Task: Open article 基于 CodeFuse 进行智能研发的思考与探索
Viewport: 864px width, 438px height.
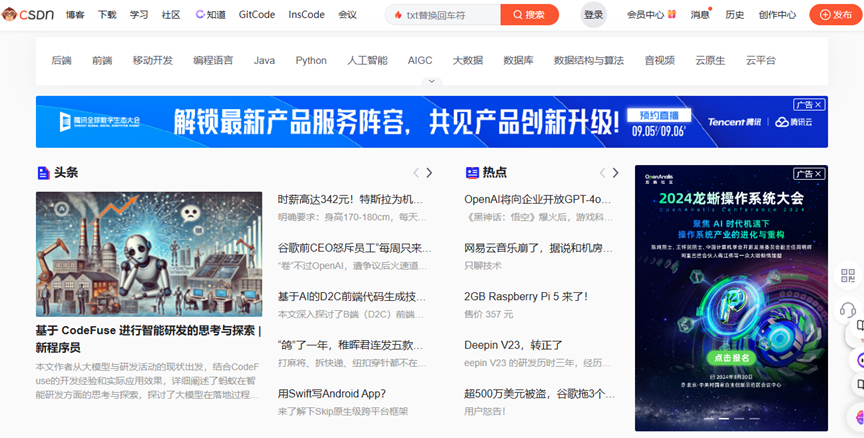Action: tap(149, 339)
